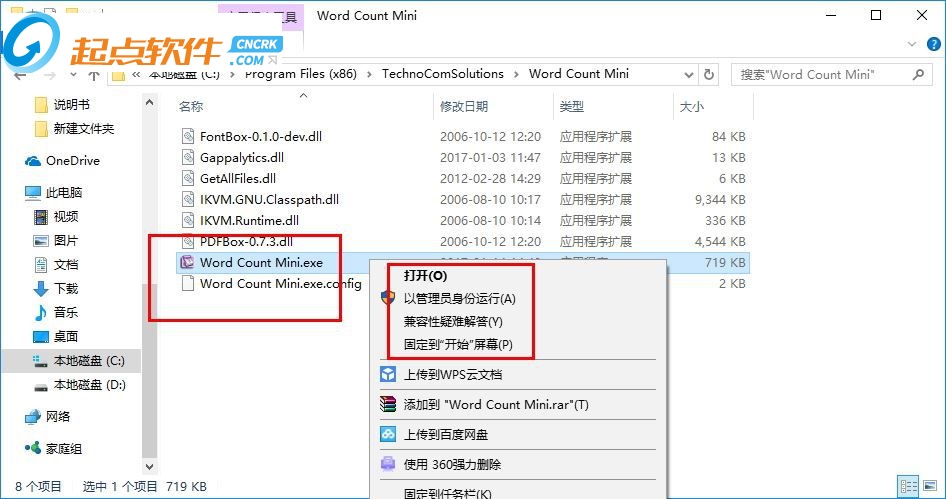
Task: Choose 固定到"开始"屏幕(P) in context menu
Action: (458, 345)
